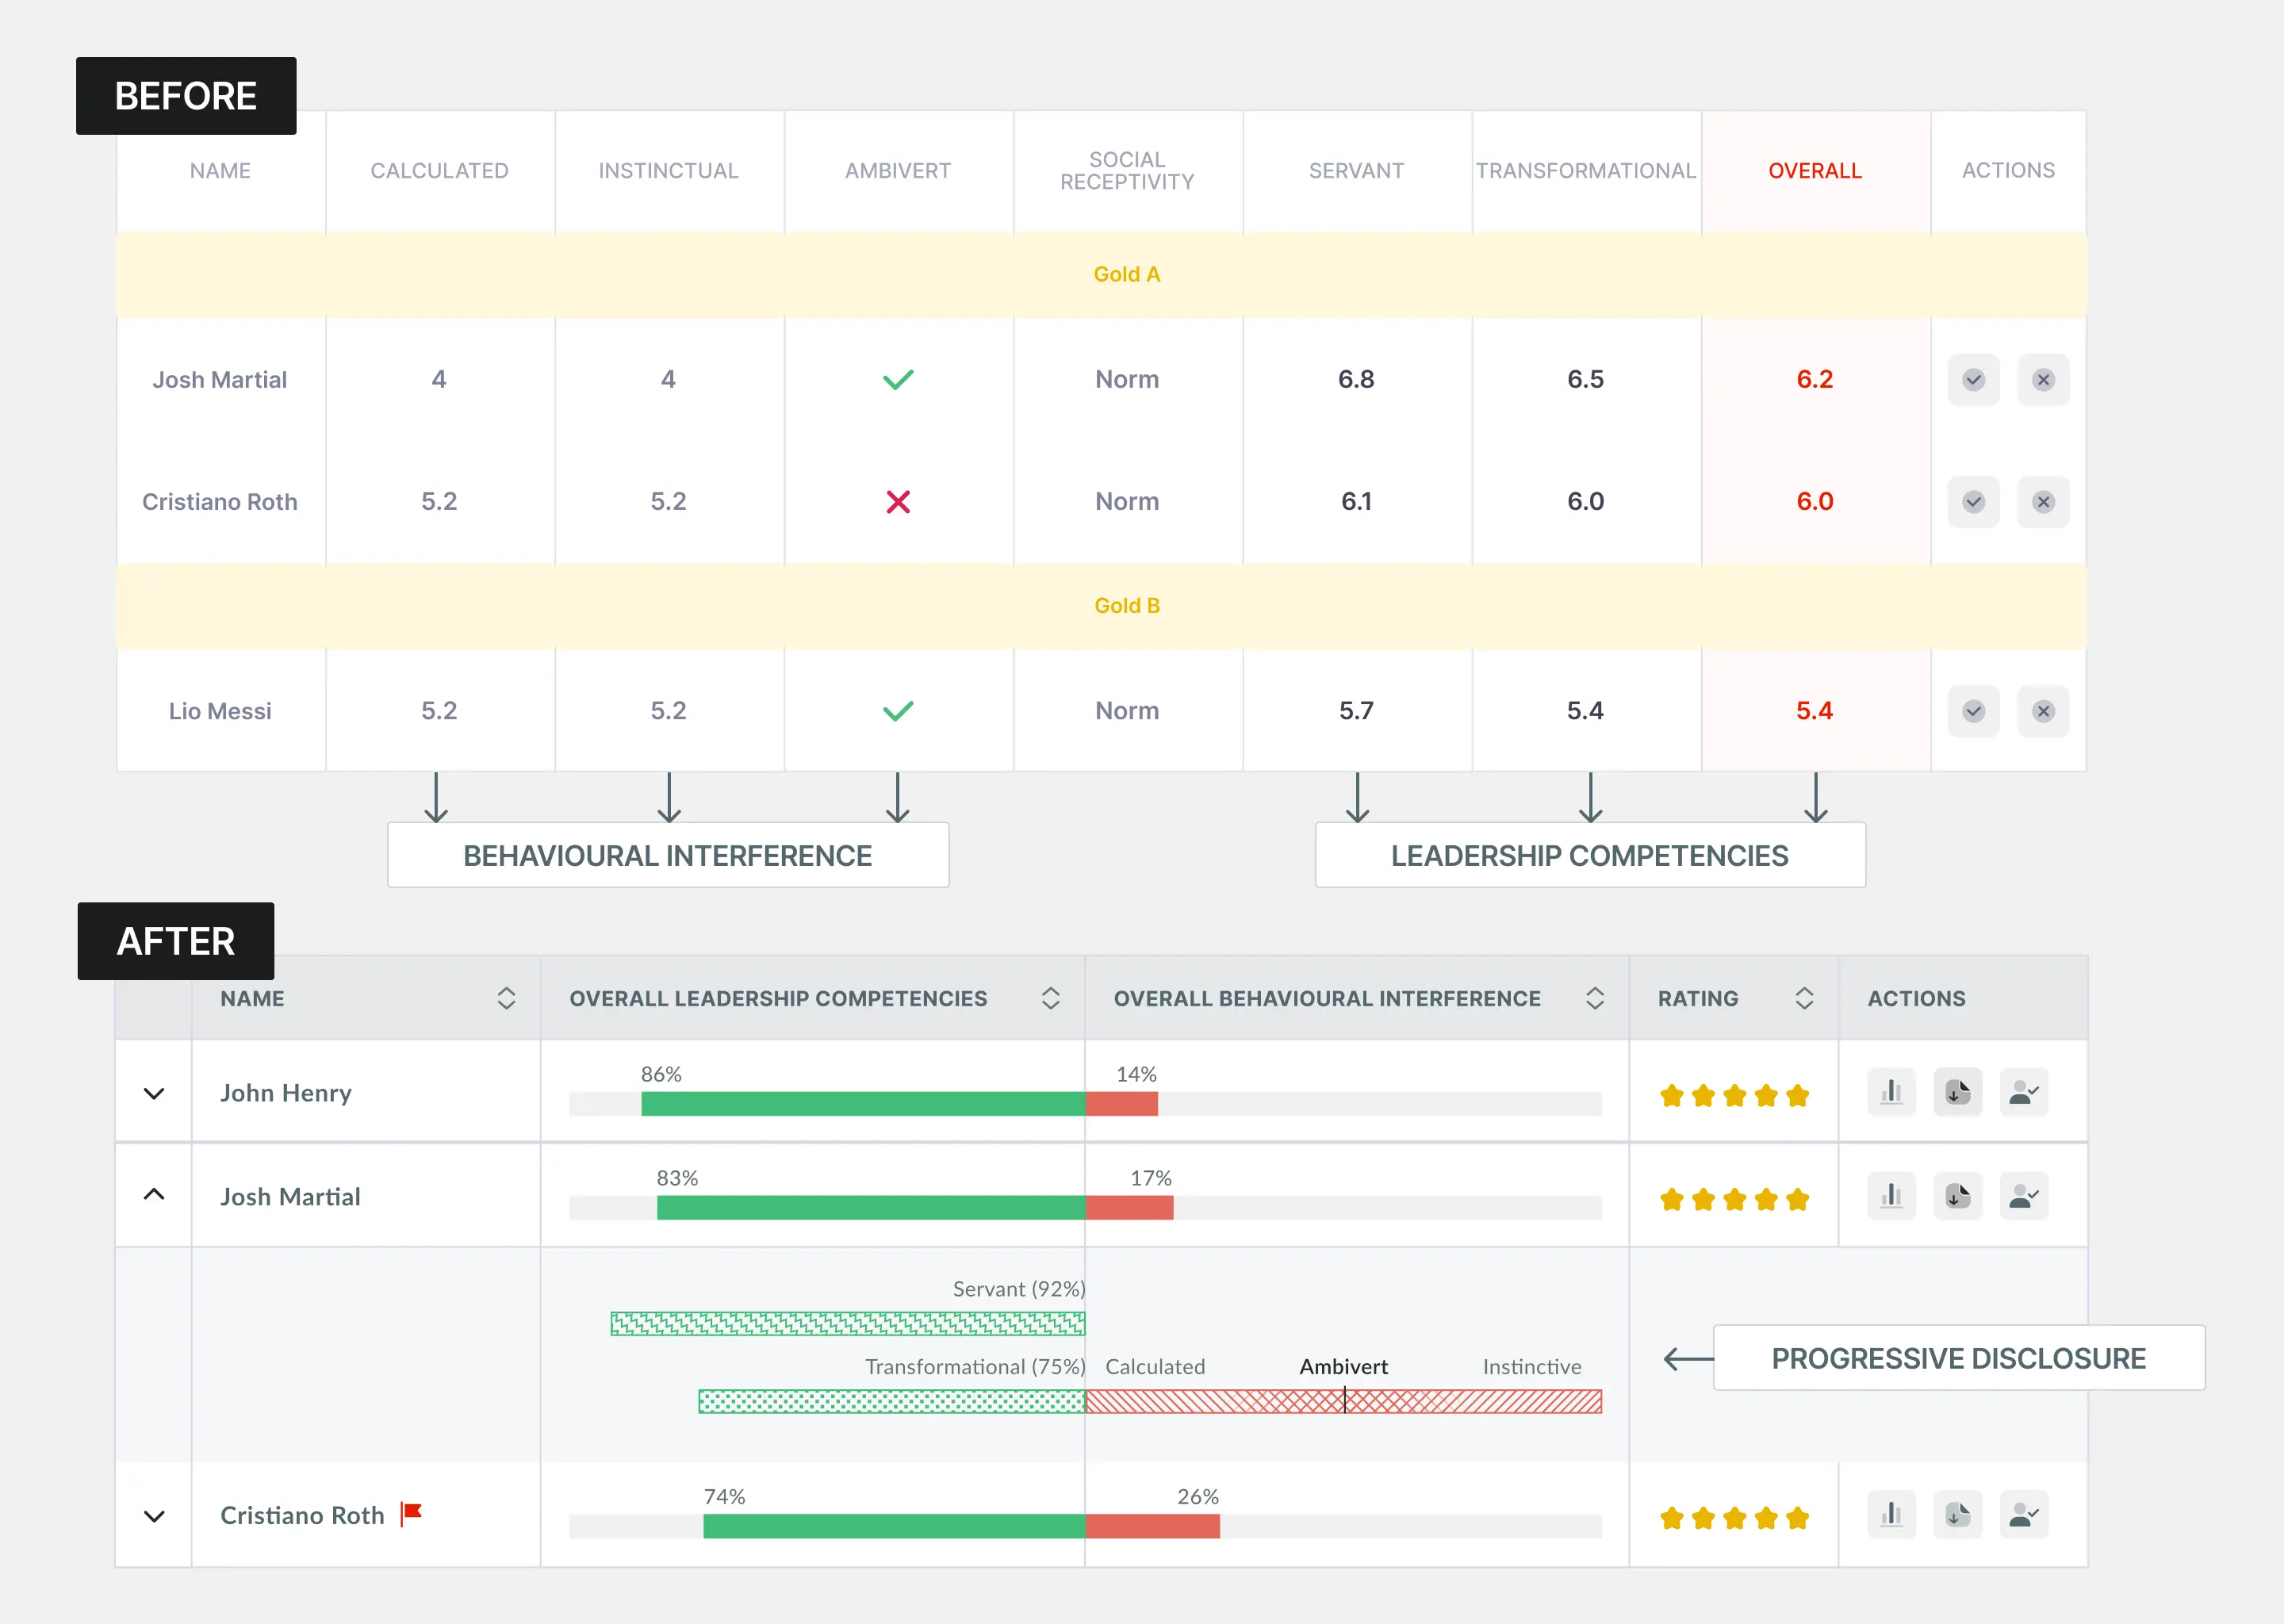
Task: Click John Henry's 86% green competency bar
Action: pos(862,1104)
